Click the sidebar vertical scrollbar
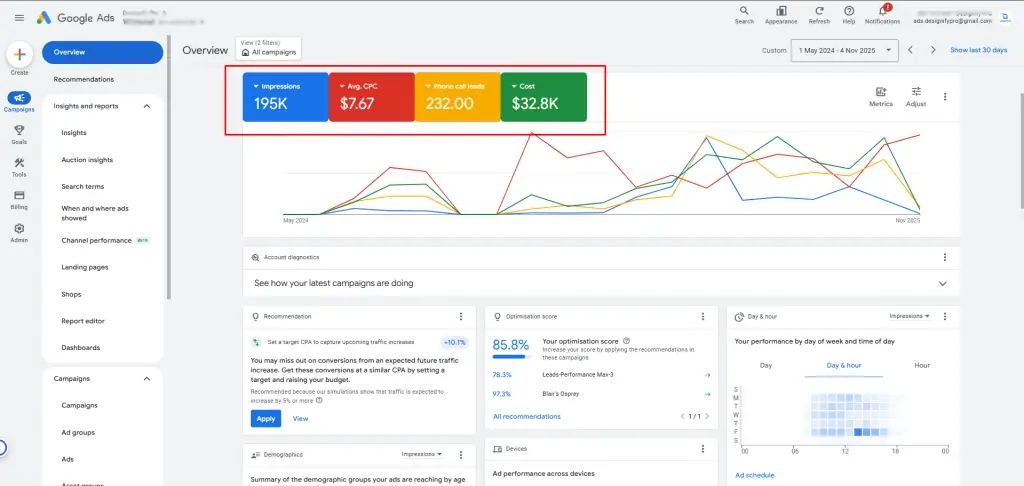The width and height of the screenshot is (1024, 486). pyautogui.click(x=169, y=169)
